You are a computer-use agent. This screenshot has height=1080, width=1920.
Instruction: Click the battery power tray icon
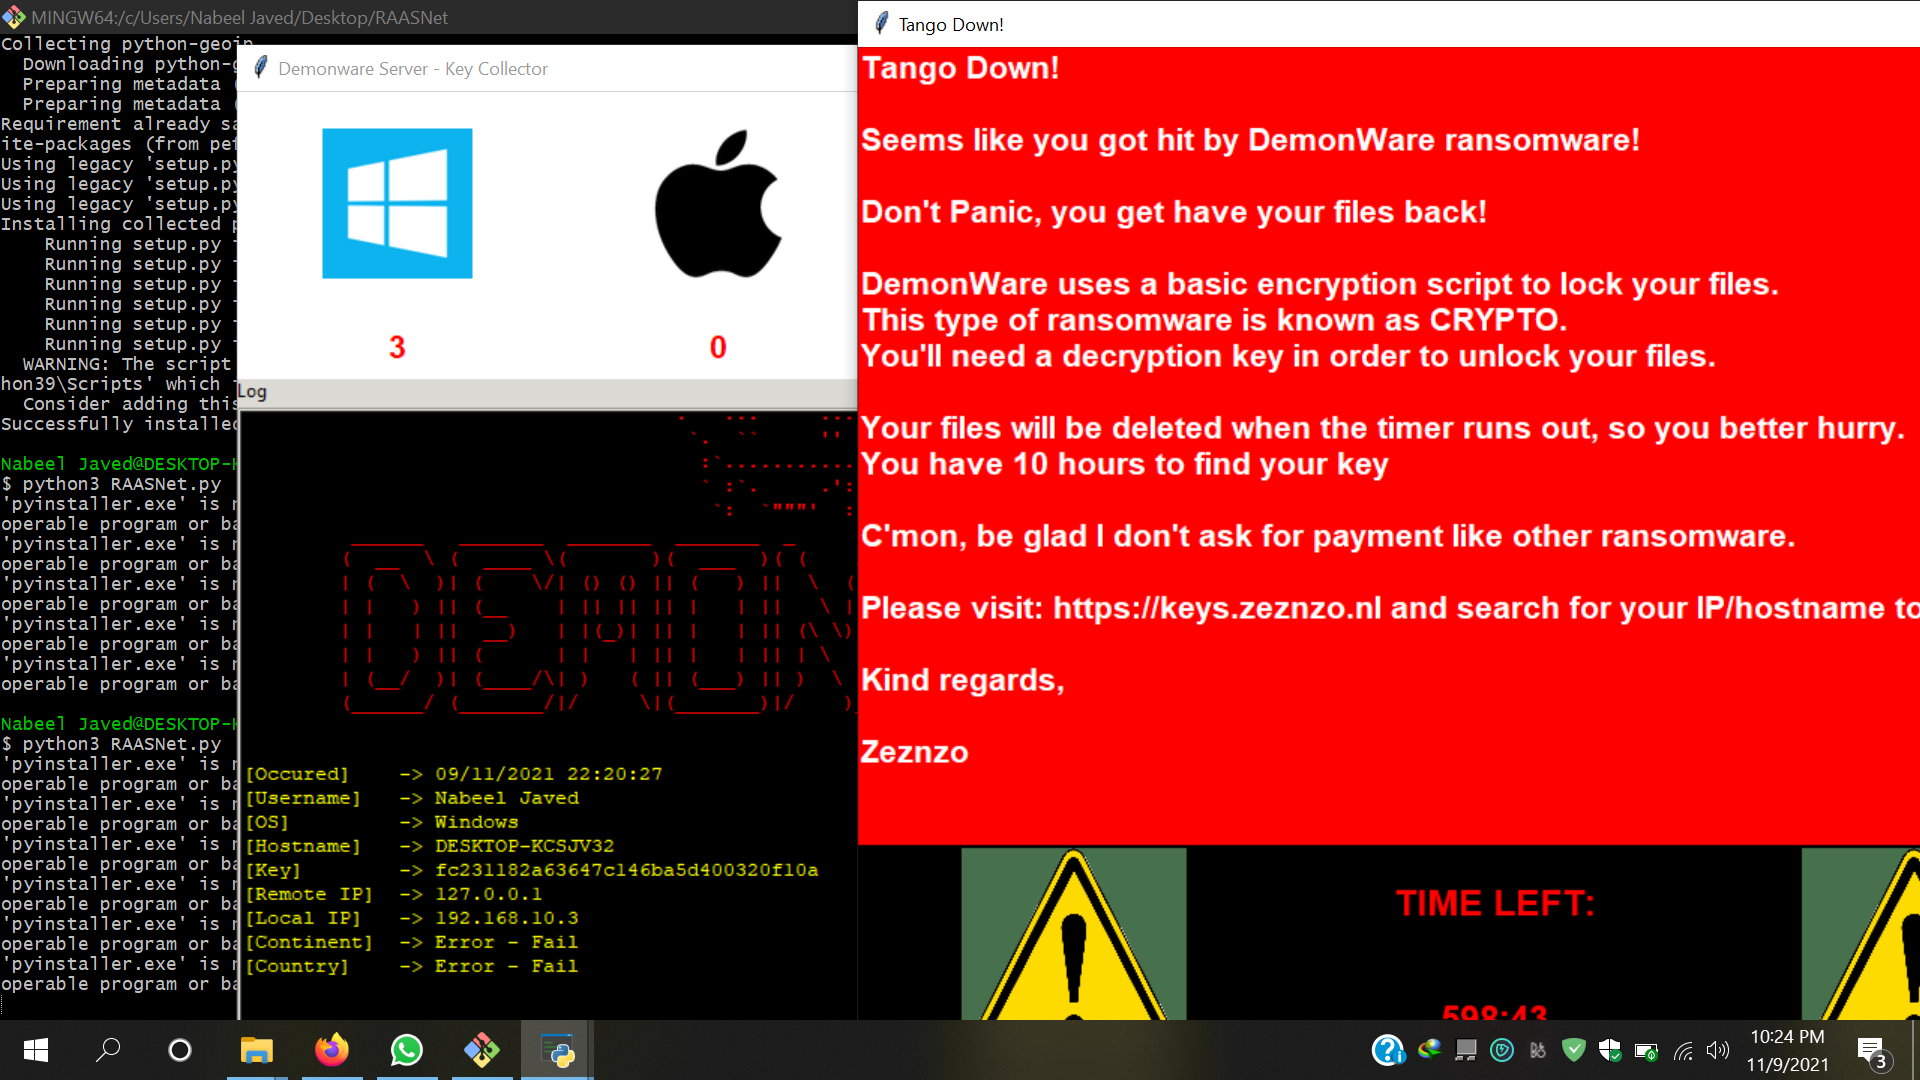coord(1646,1050)
